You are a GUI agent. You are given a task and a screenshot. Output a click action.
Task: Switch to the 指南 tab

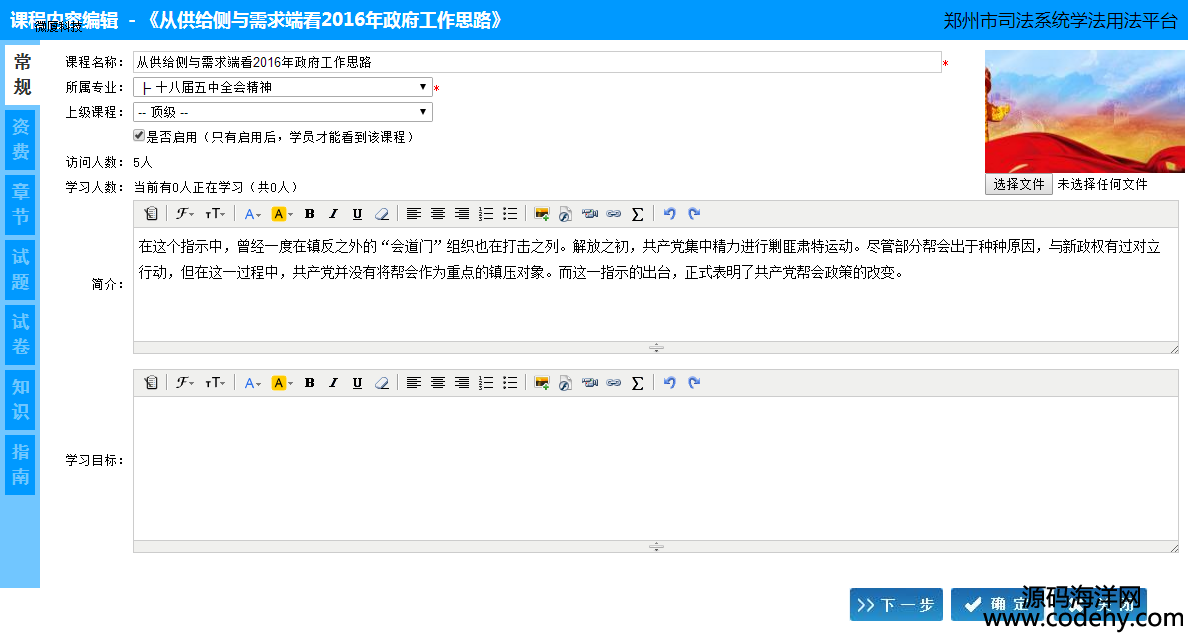click(x=20, y=464)
